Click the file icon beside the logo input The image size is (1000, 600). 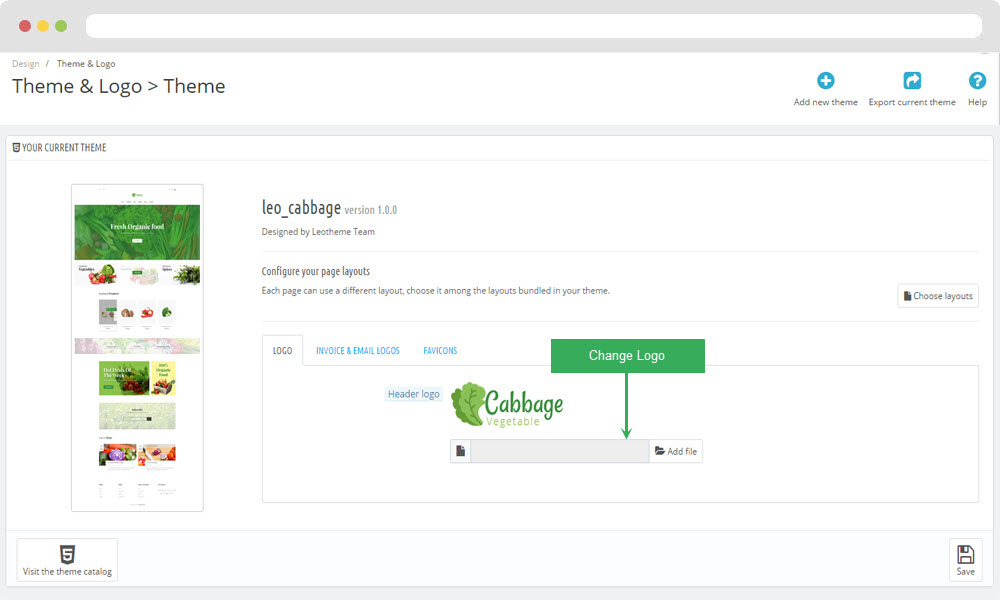(460, 452)
